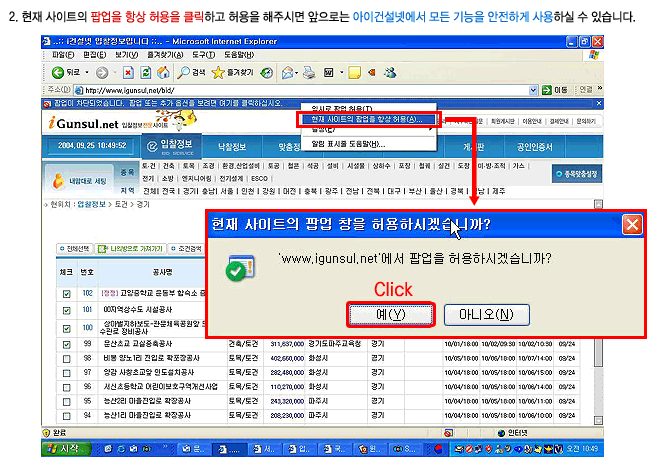Open the 파일(F) menu

tap(63, 55)
